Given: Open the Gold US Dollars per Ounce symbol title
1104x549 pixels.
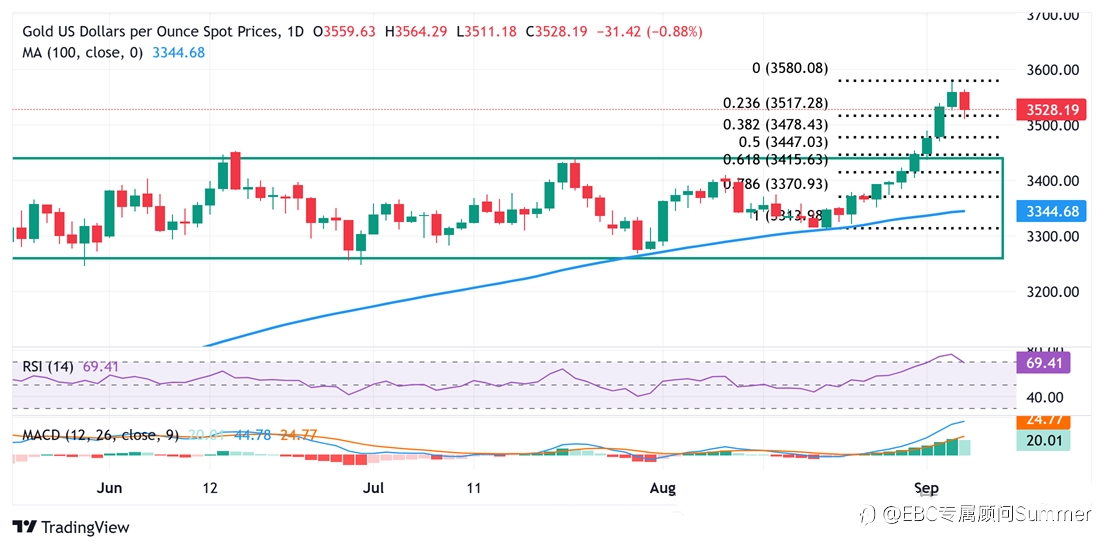Looking at the screenshot, I should tap(151, 32).
